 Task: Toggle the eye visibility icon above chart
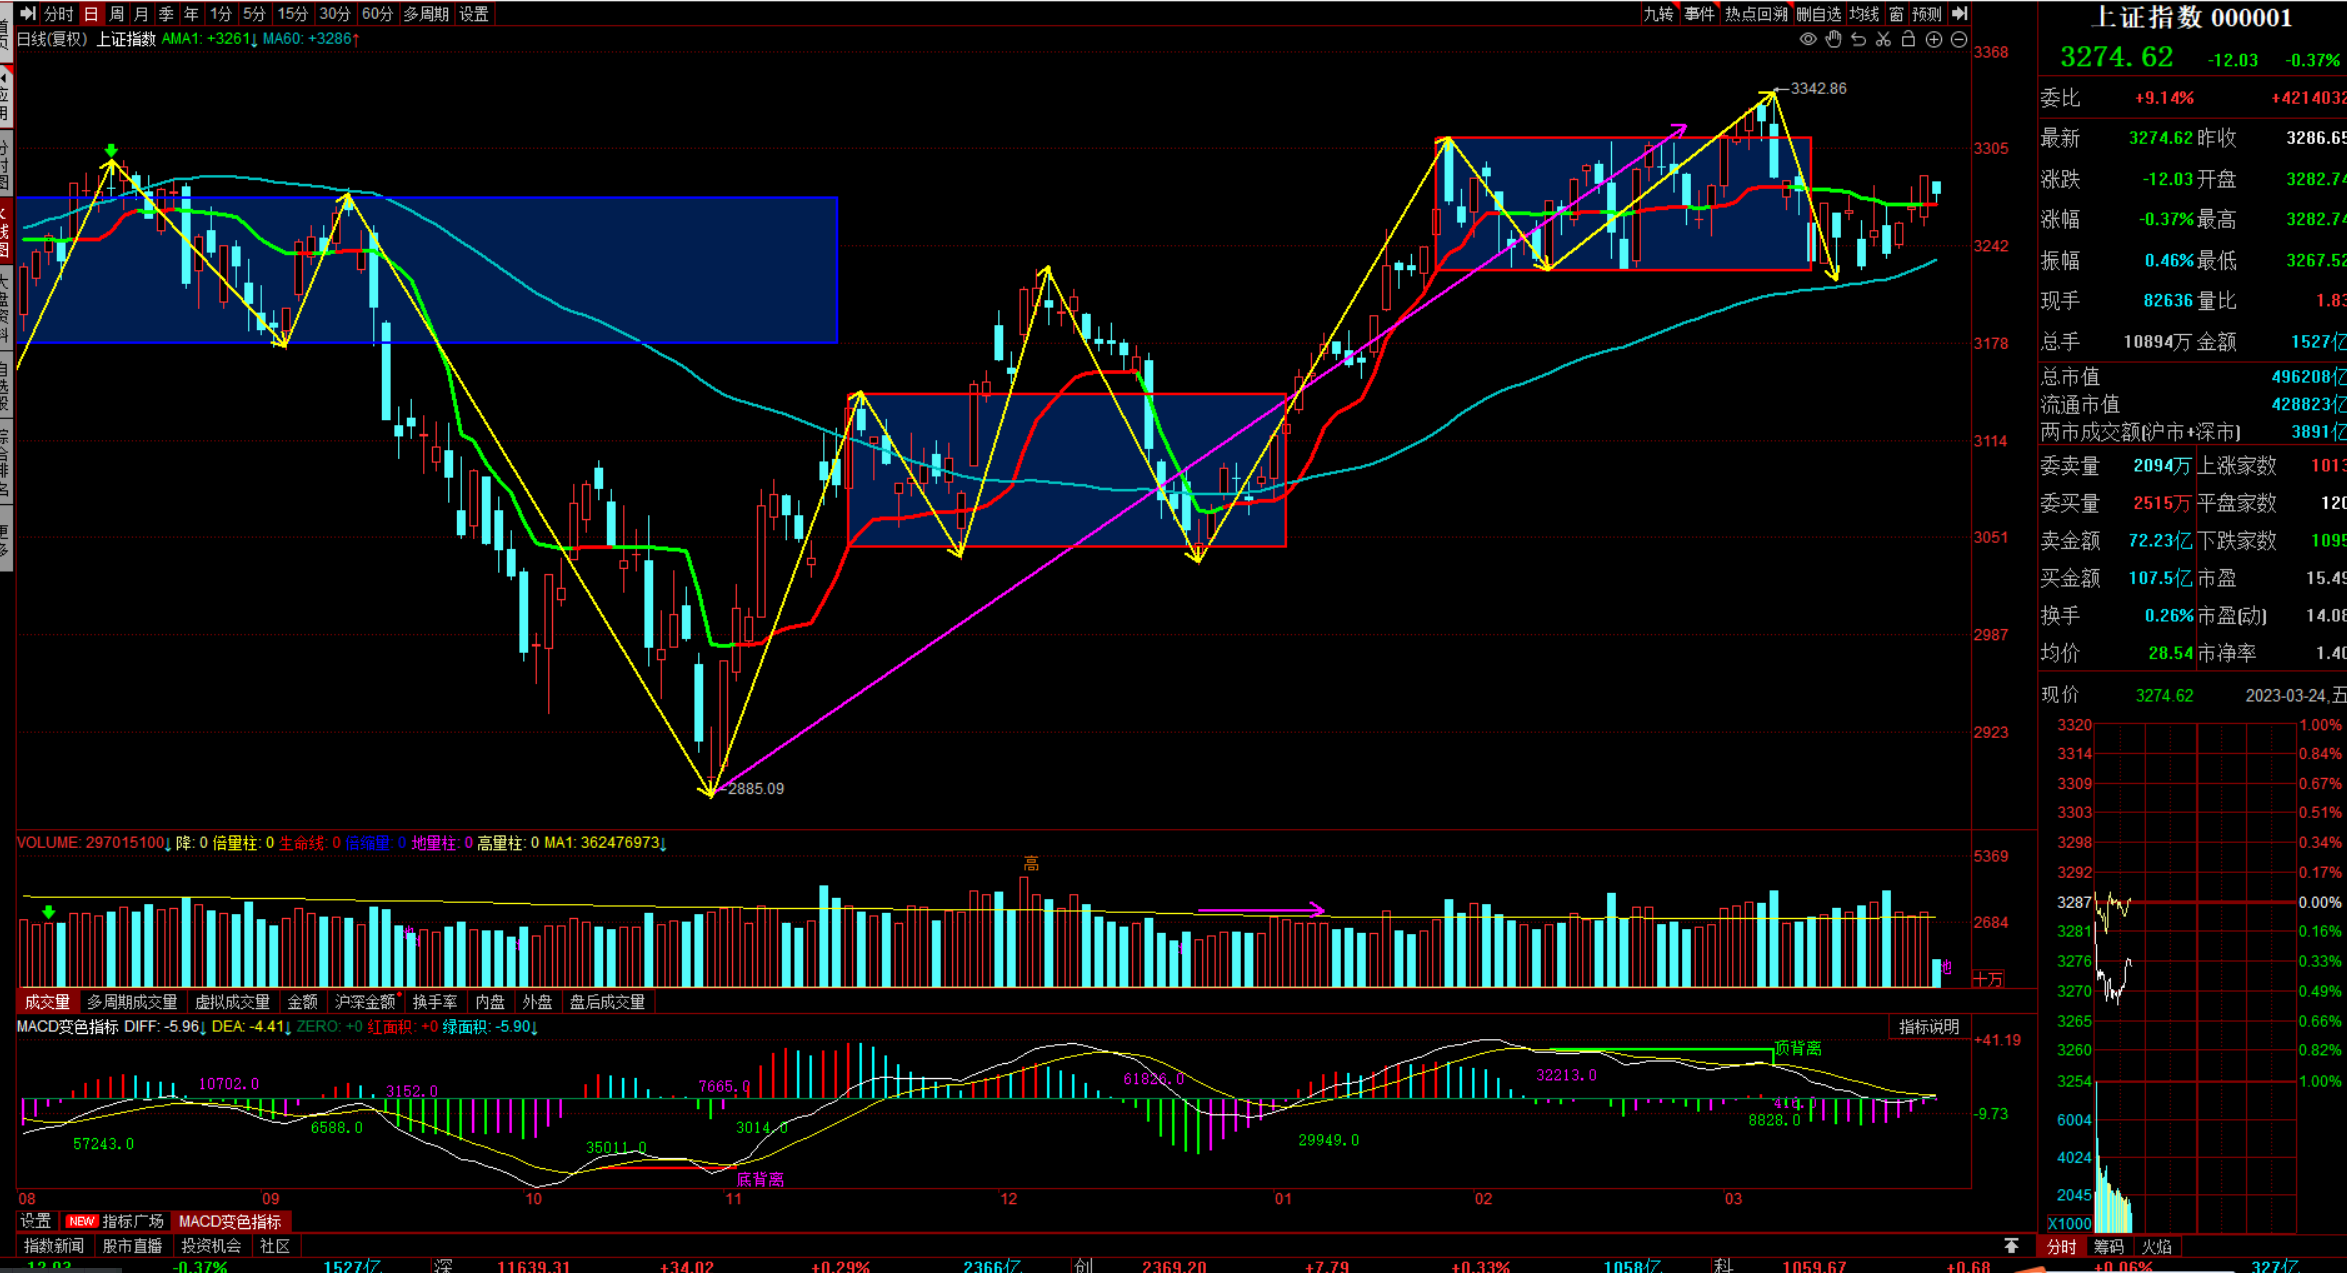(1808, 39)
